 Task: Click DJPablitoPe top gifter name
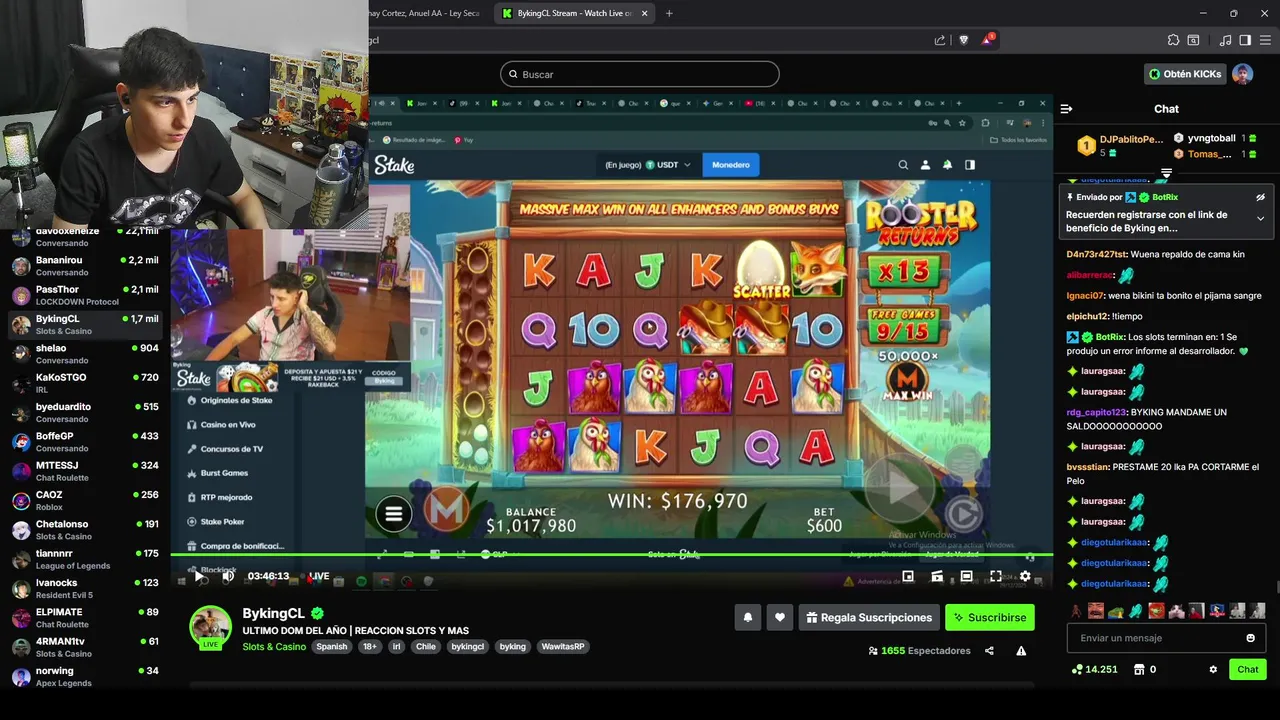(1131, 139)
